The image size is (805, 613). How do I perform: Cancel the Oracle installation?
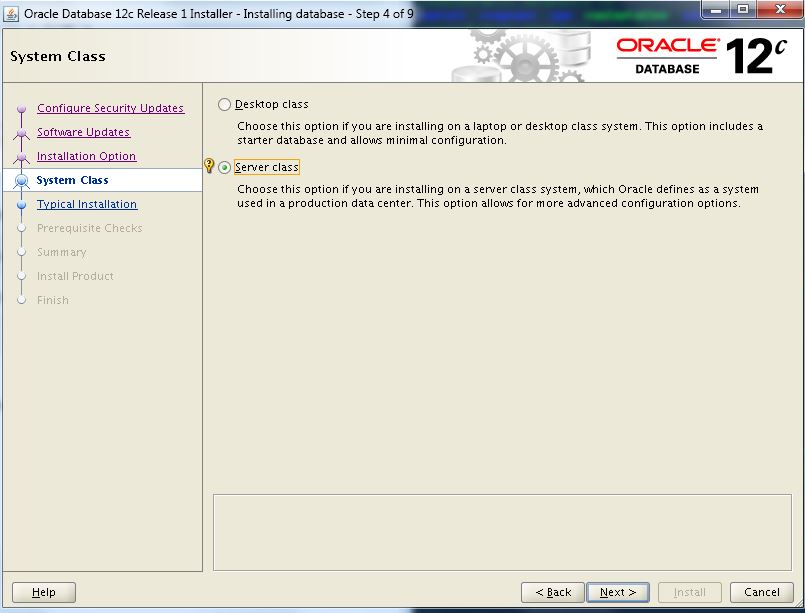pyautogui.click(x=762, y=592)
